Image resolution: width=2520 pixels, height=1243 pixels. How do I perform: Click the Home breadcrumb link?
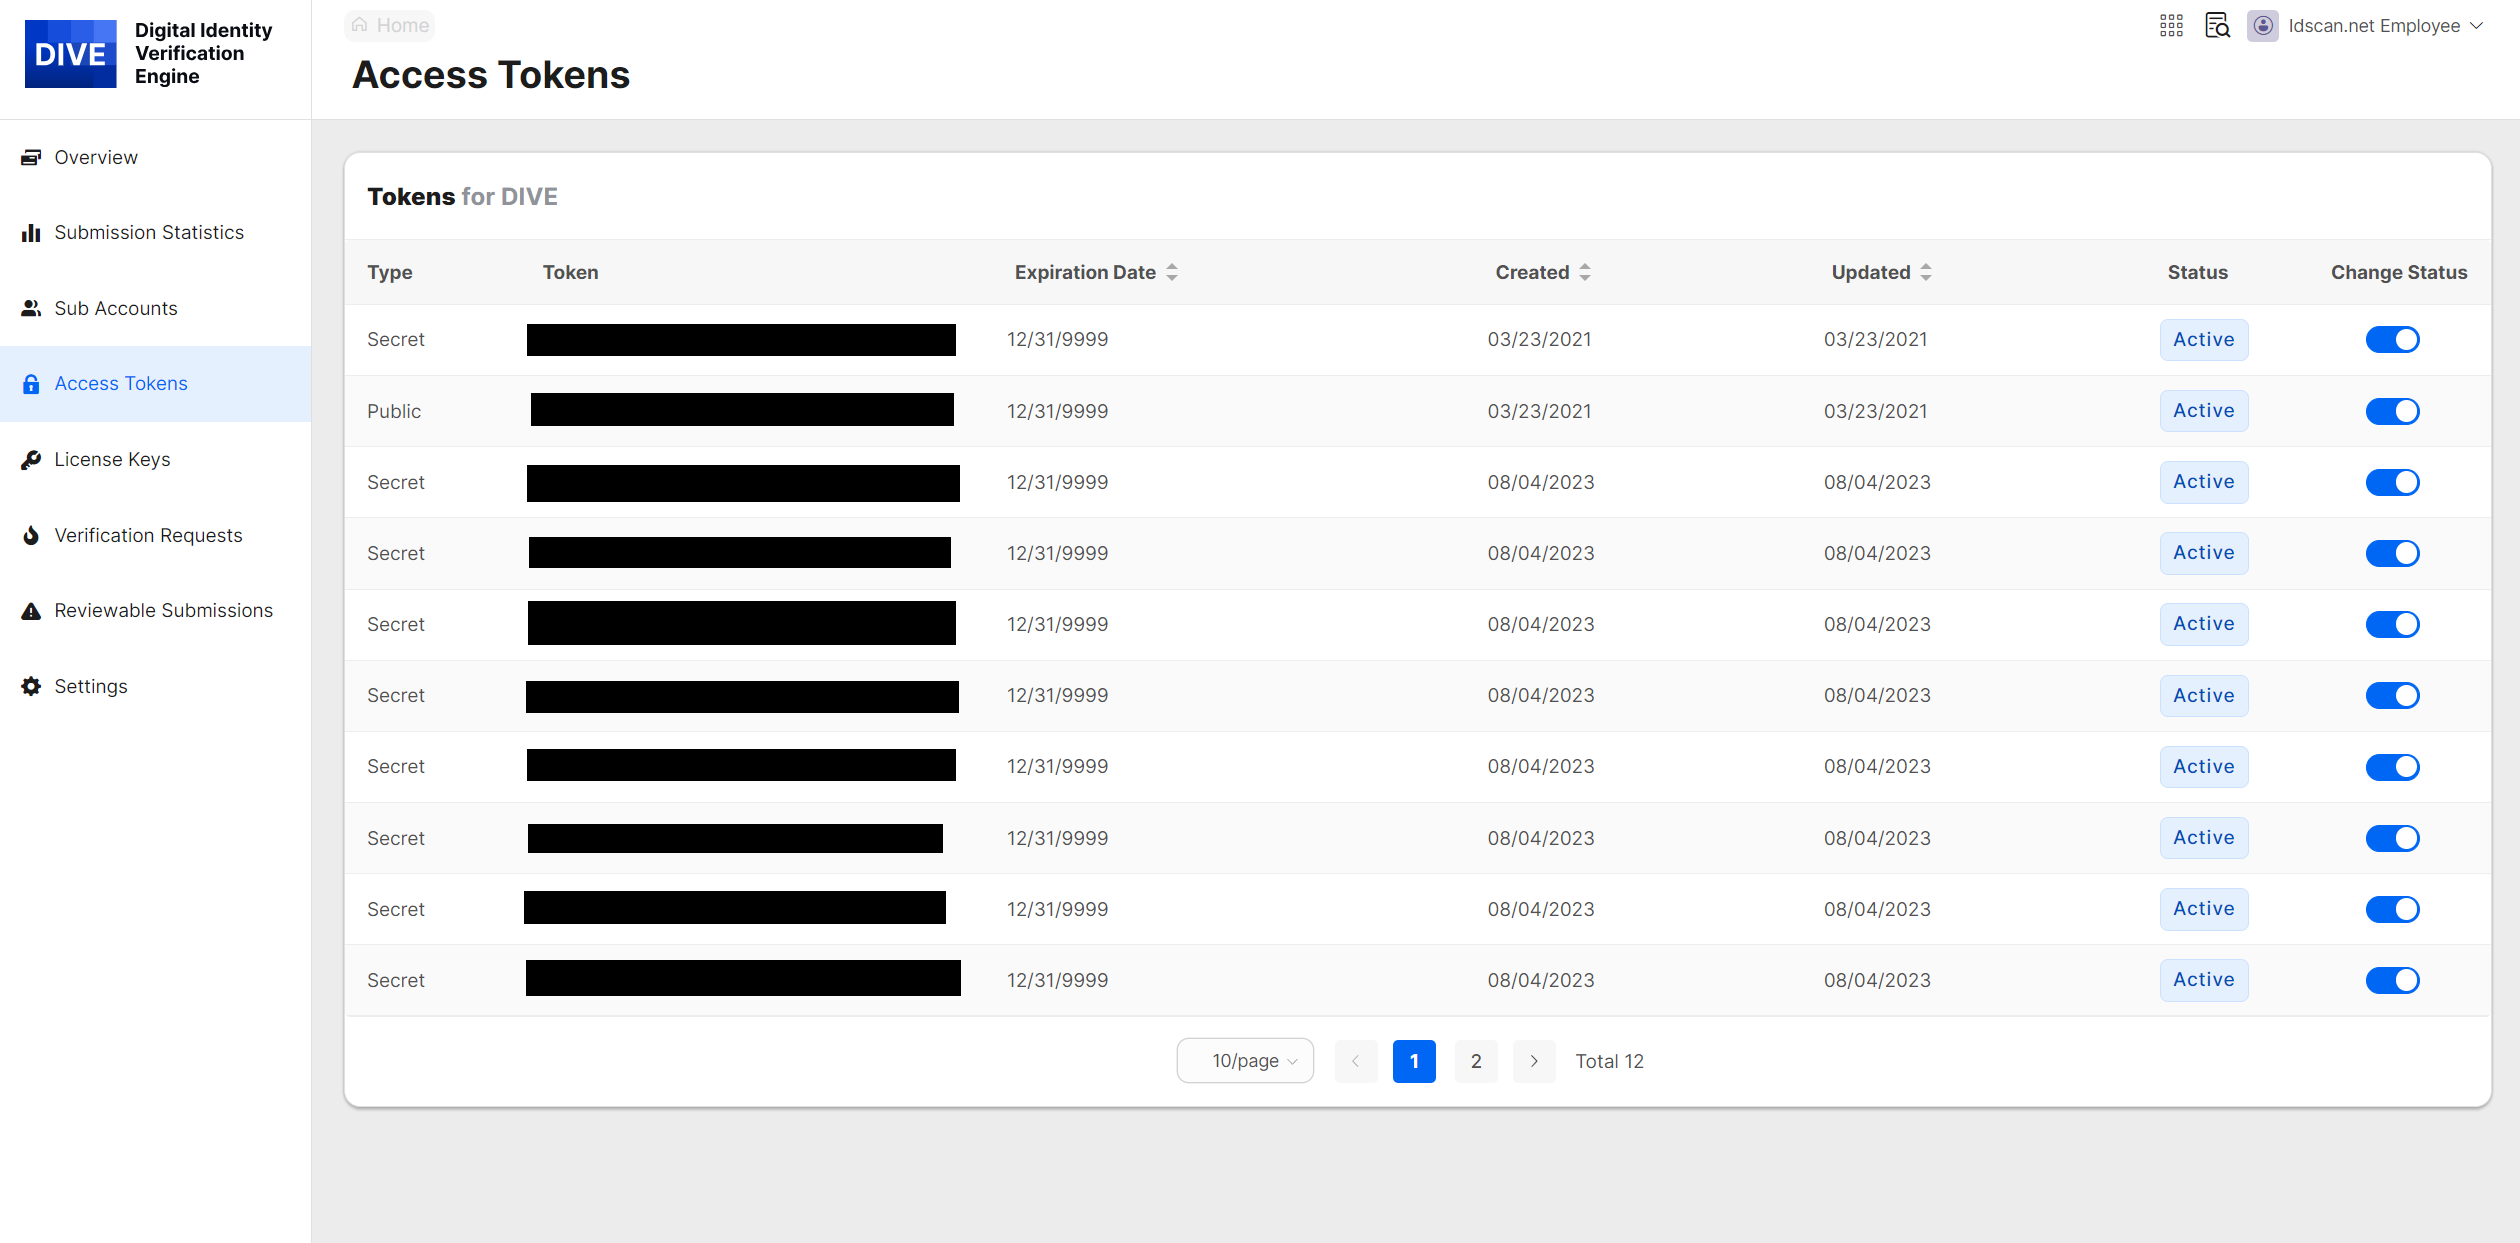(391, 26)
